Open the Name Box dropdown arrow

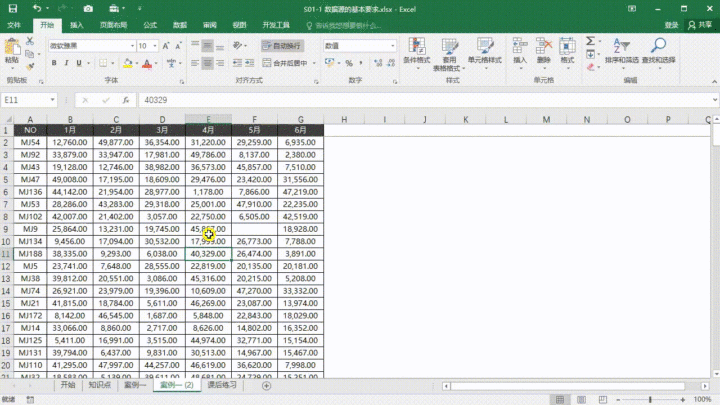pyautogui.click(x=52, y=100)
